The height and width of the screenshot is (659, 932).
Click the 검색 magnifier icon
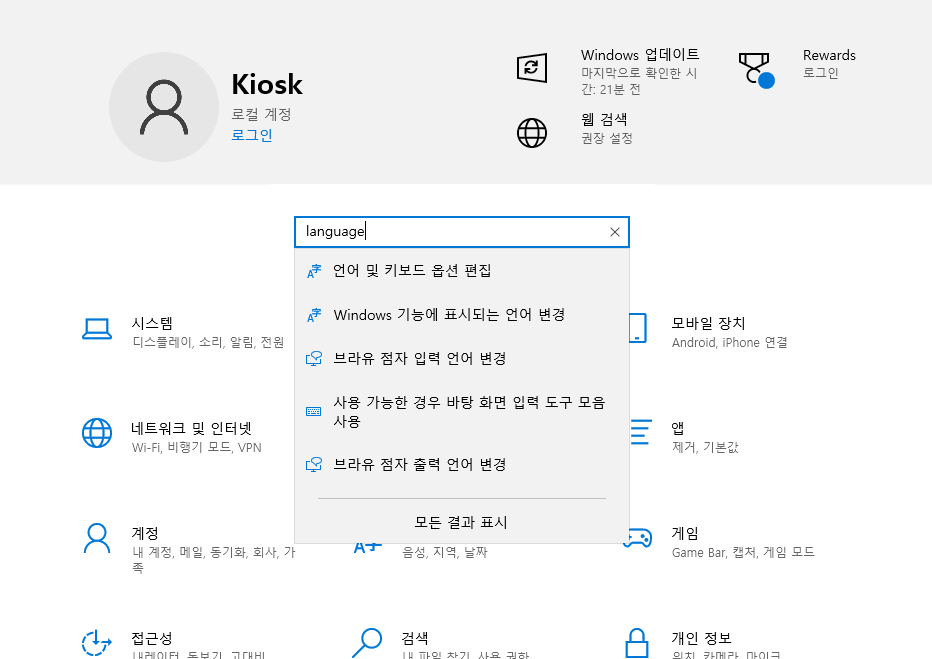point(368,643)
